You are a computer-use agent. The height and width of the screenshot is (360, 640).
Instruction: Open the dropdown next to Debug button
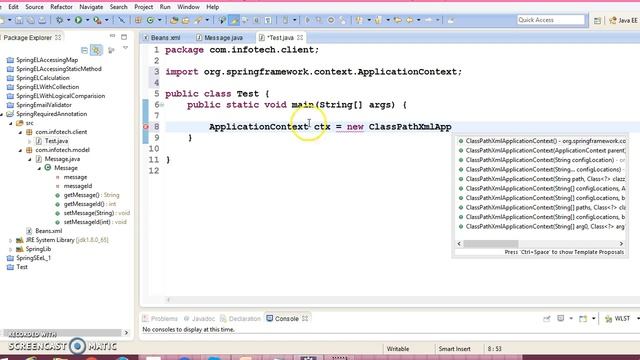pos(68,20)
